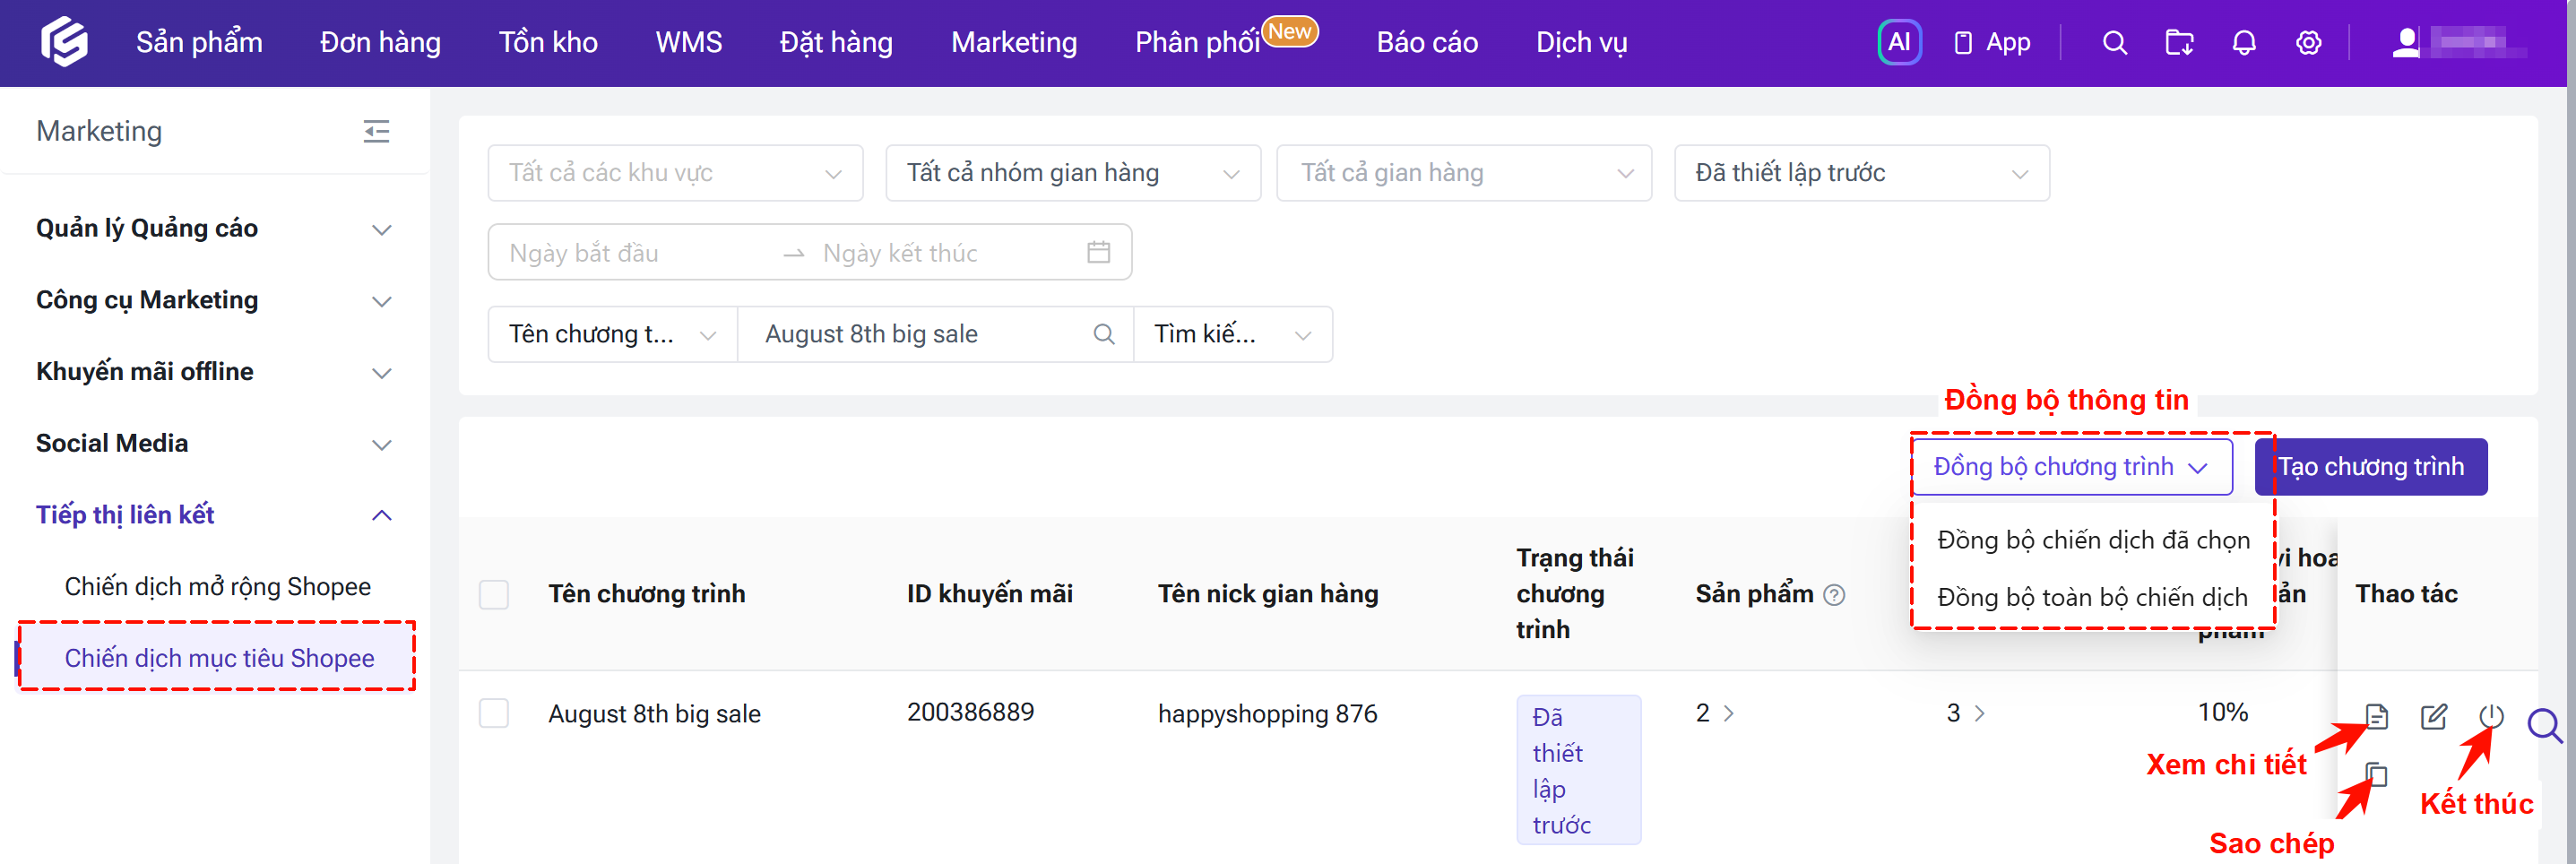Click Đã thiết lập trước status badge

[x=1578, y=770]
